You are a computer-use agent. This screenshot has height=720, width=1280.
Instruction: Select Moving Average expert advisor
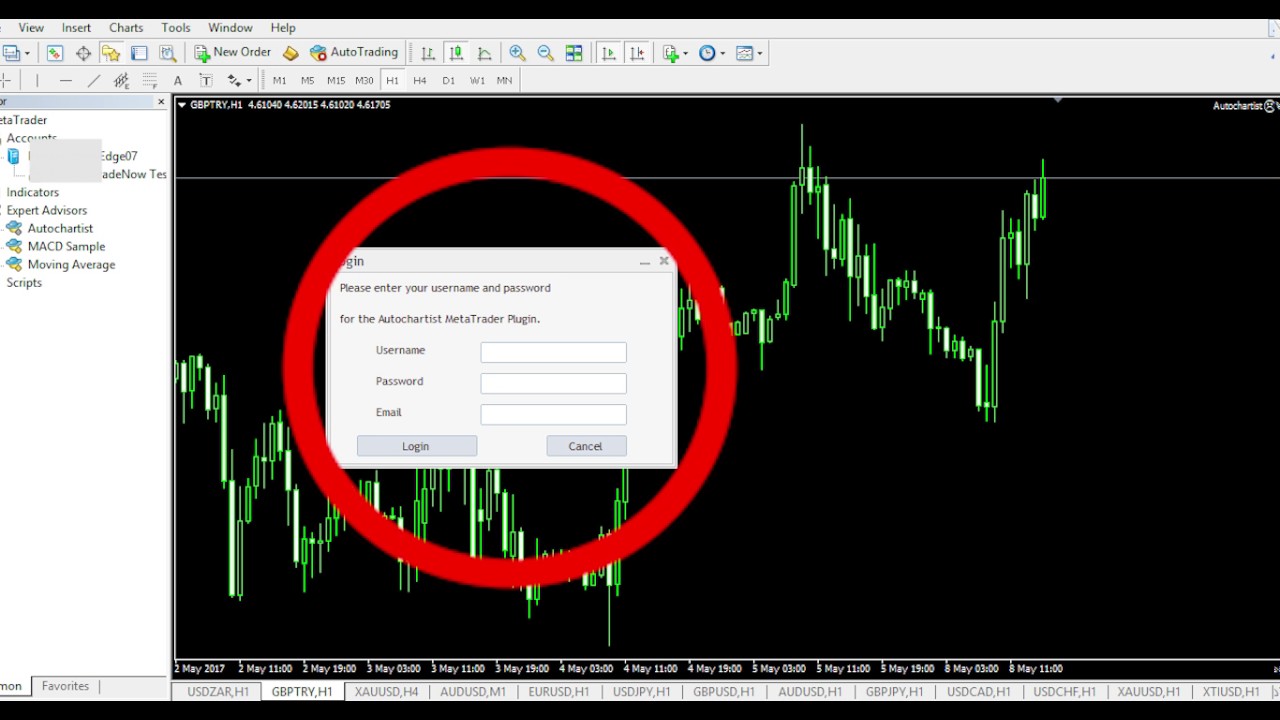71,264
